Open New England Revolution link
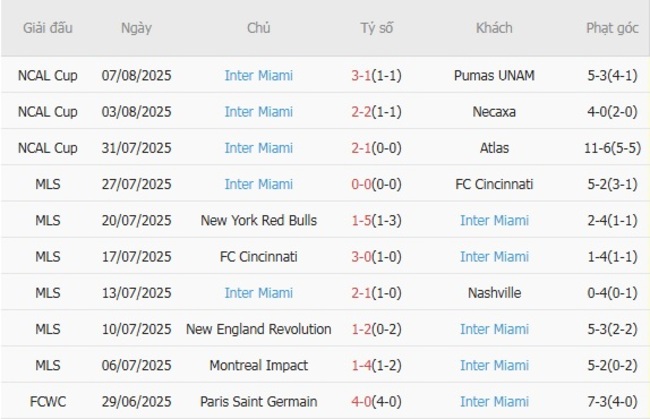 coord(259,329)
